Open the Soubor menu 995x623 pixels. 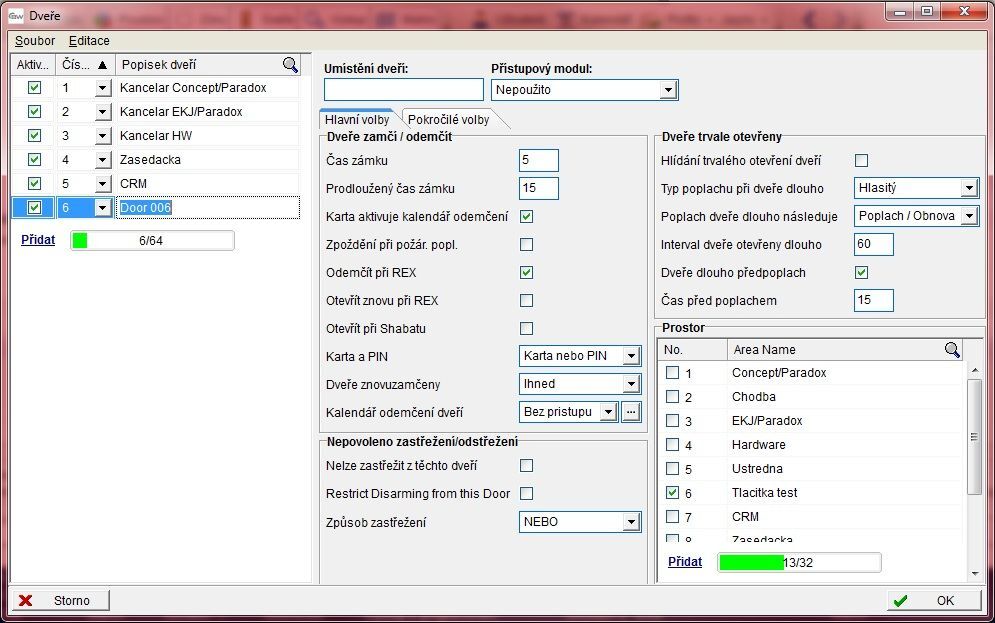35,41
